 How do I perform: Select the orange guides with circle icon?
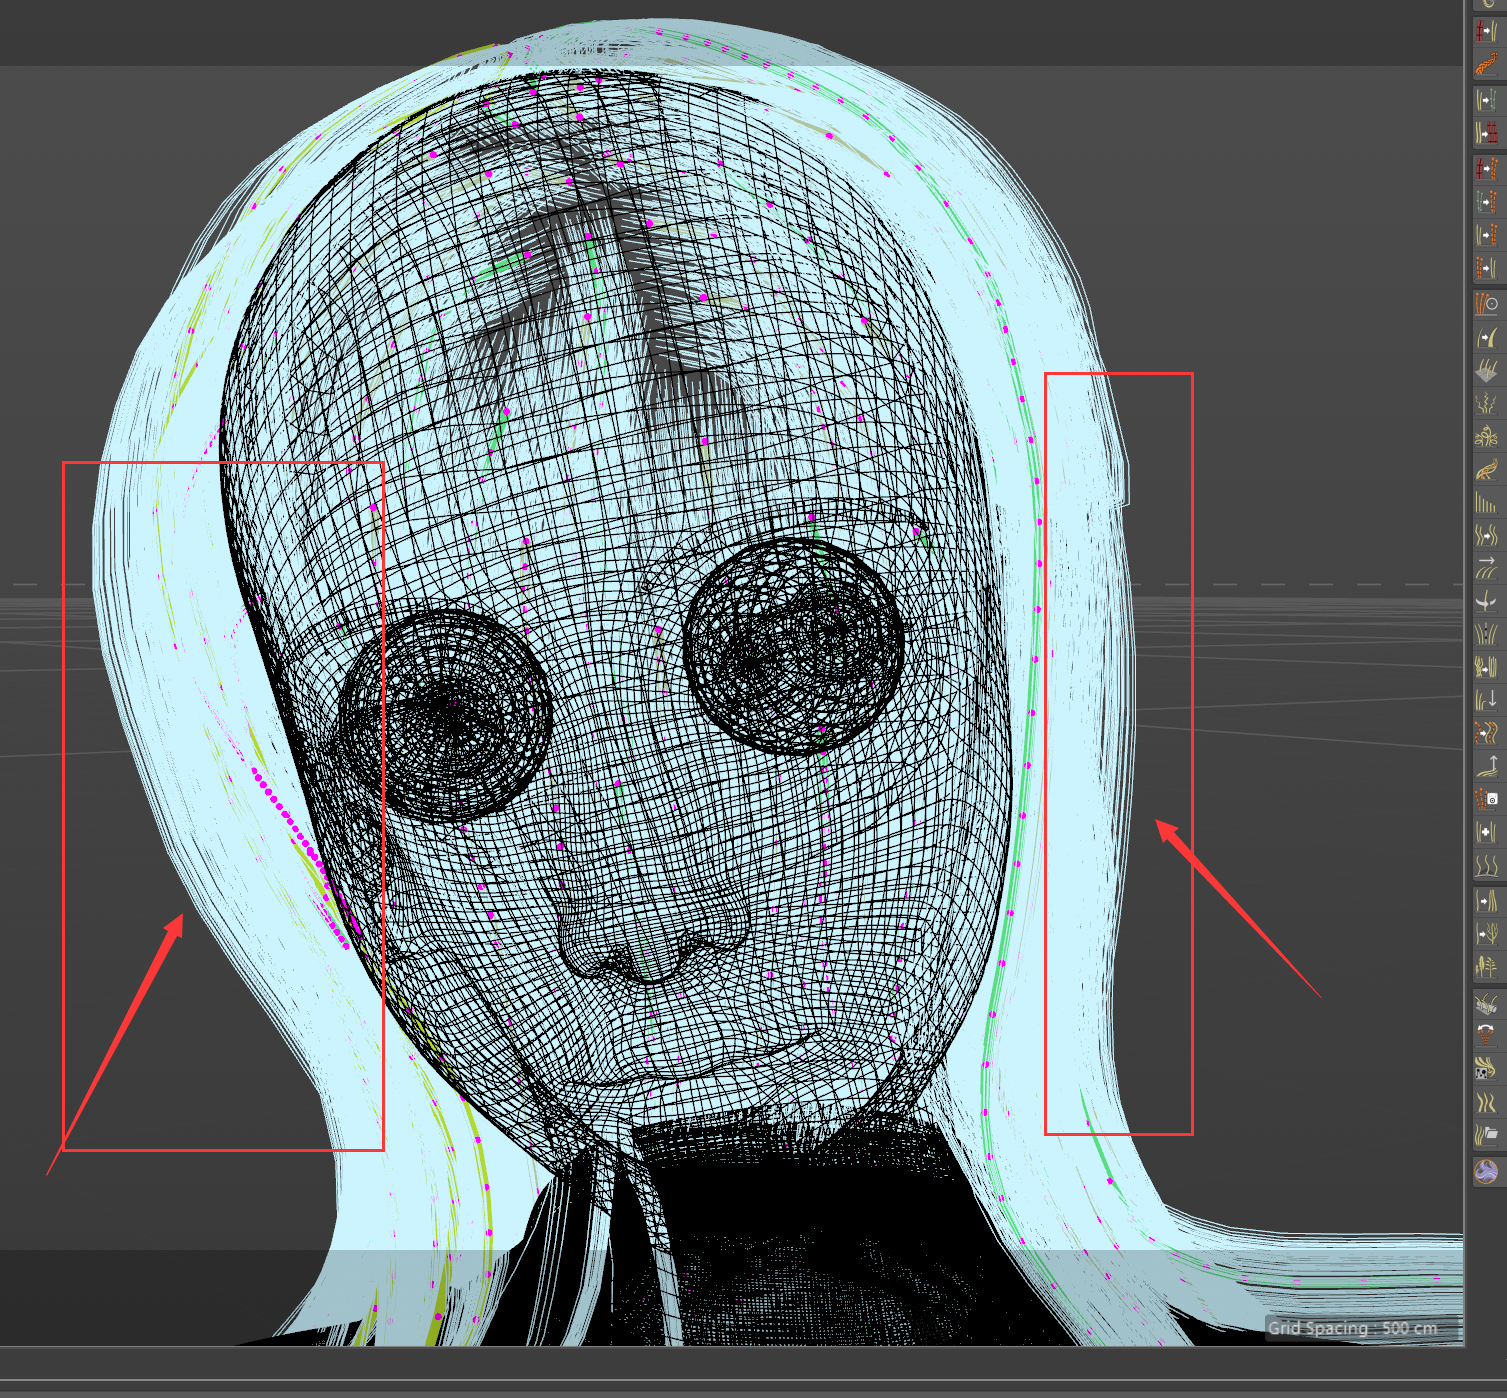click(x=1486, y=303)
